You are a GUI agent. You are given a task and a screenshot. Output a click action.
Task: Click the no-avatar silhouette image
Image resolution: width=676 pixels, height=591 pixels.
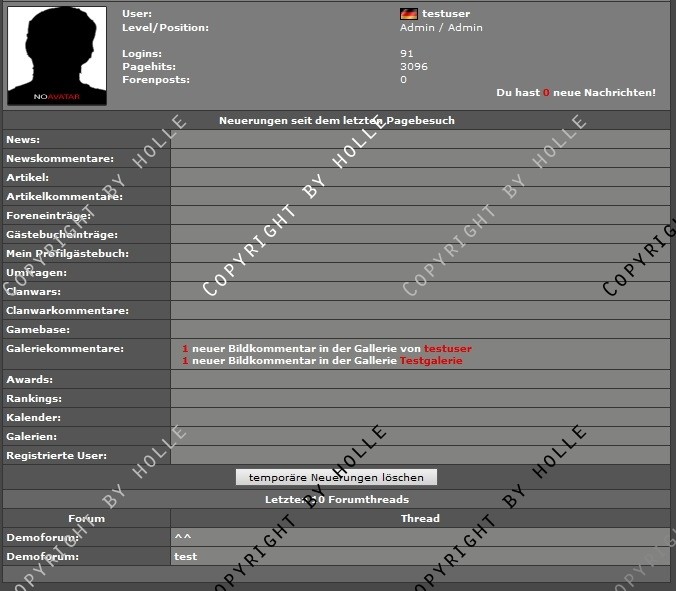[57, 56]
